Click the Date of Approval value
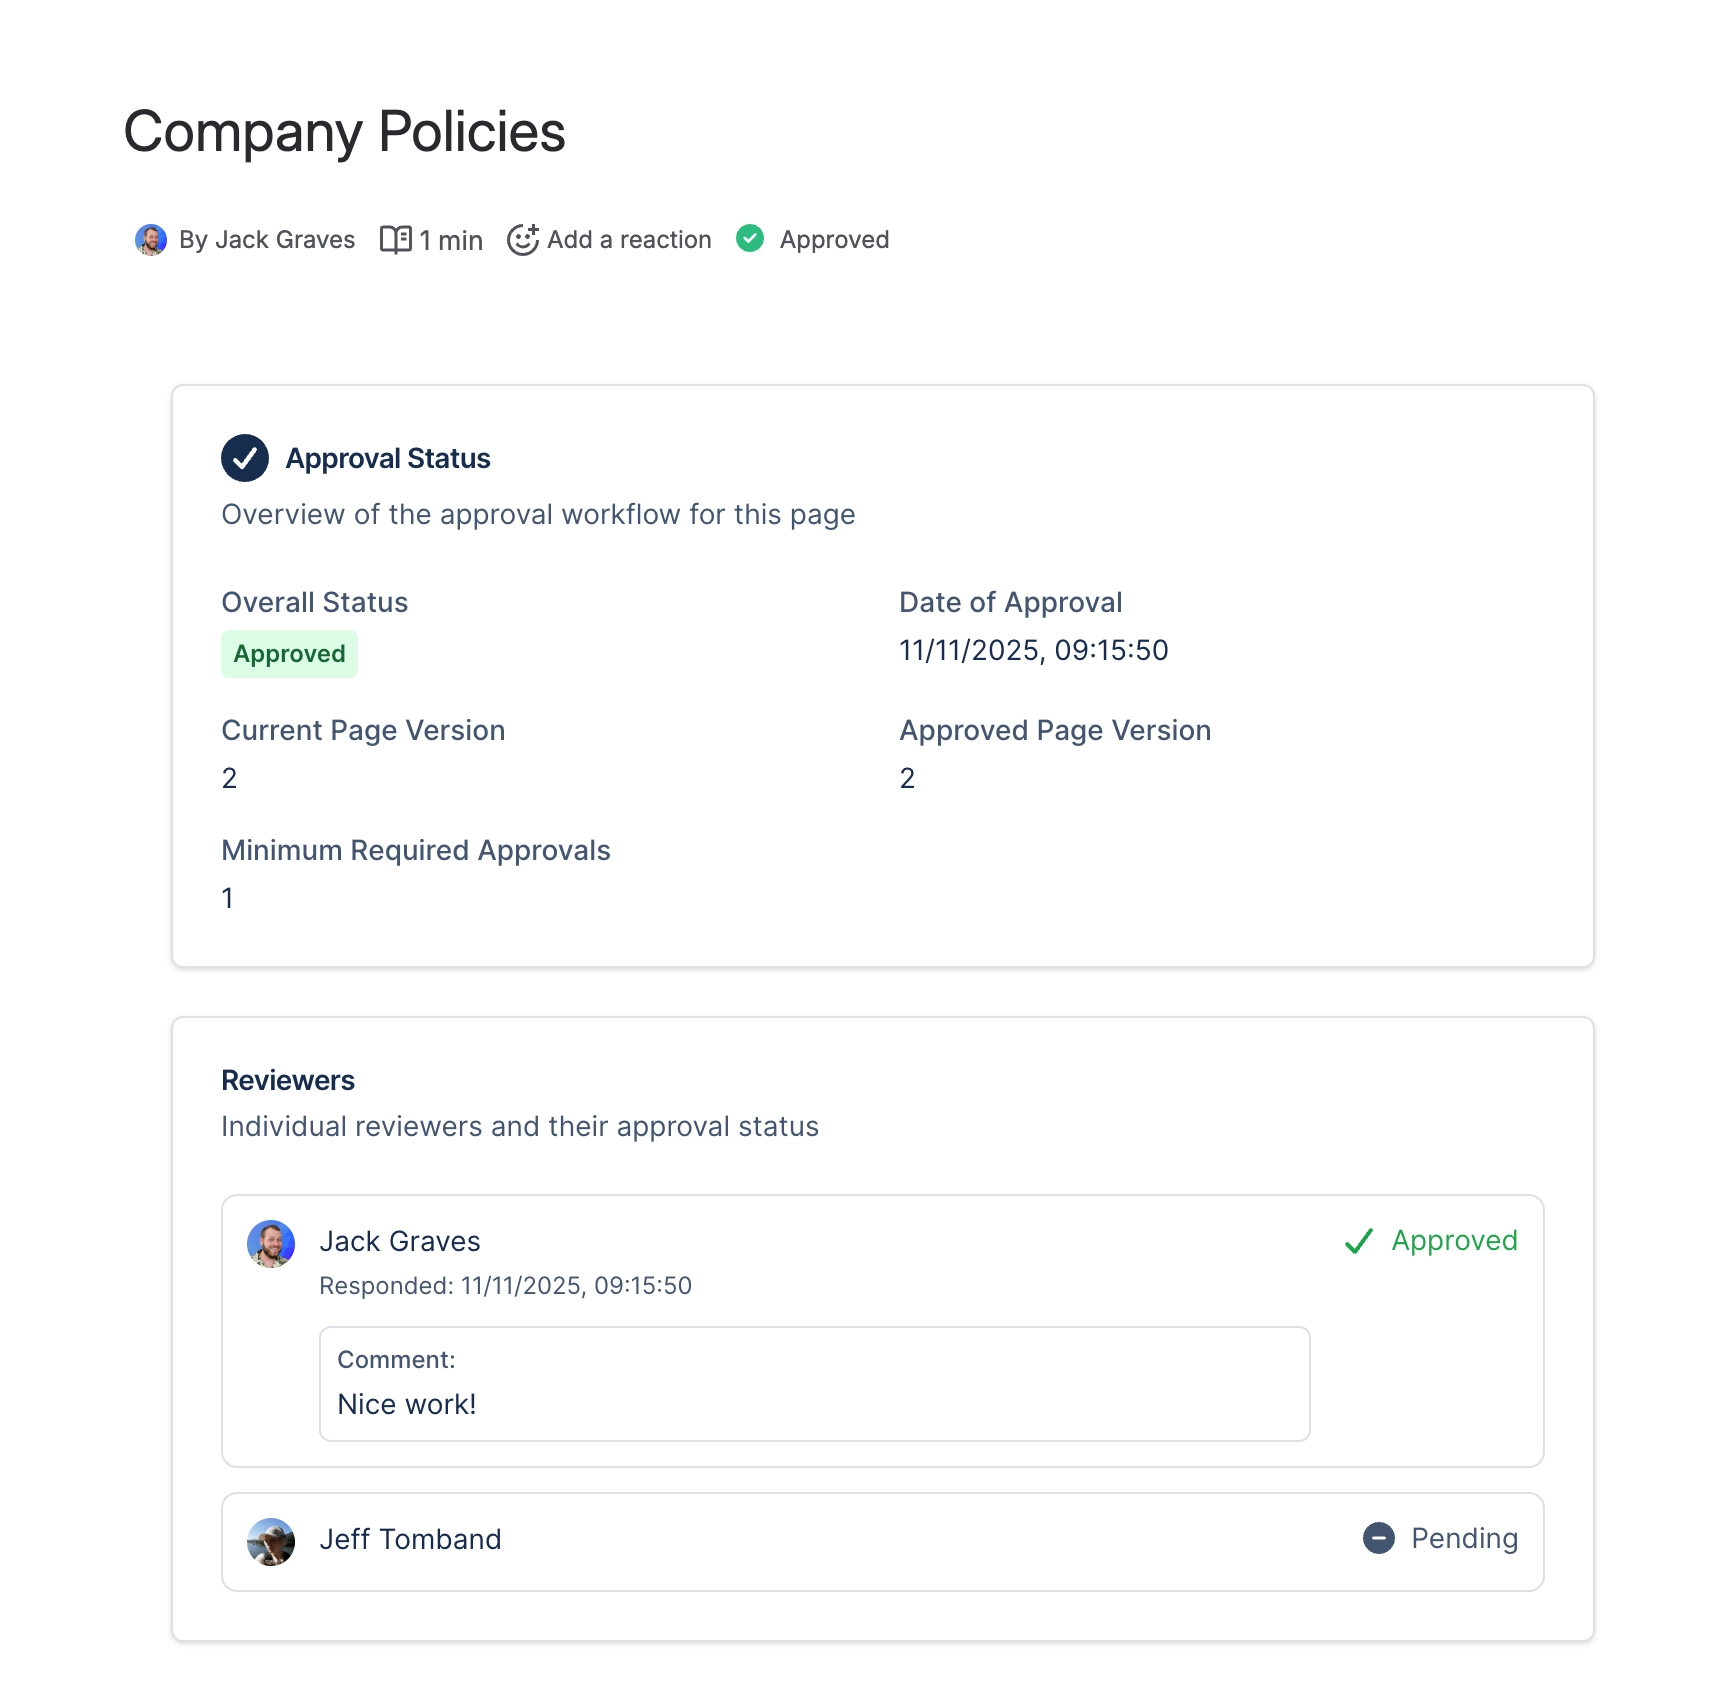The height and width of the screenshot is (1690, 1730). click(x=1033, y=649)
